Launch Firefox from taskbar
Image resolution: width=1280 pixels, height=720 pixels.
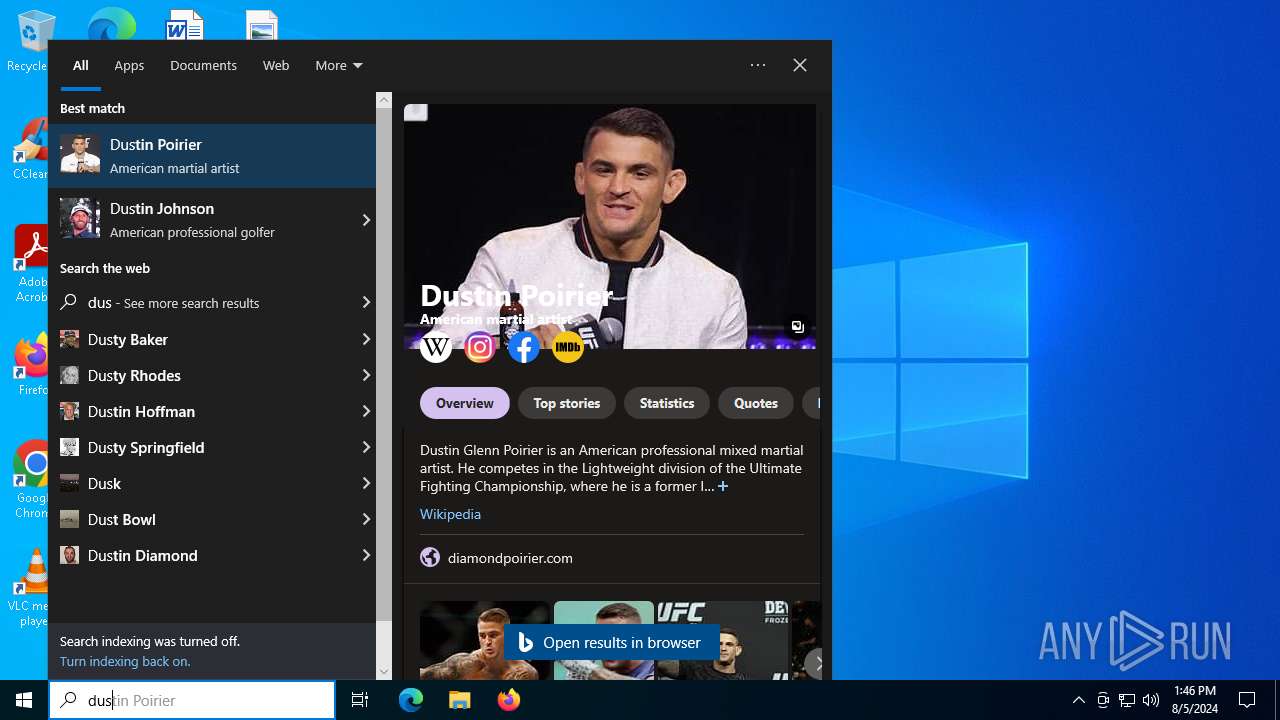(509, 700)
